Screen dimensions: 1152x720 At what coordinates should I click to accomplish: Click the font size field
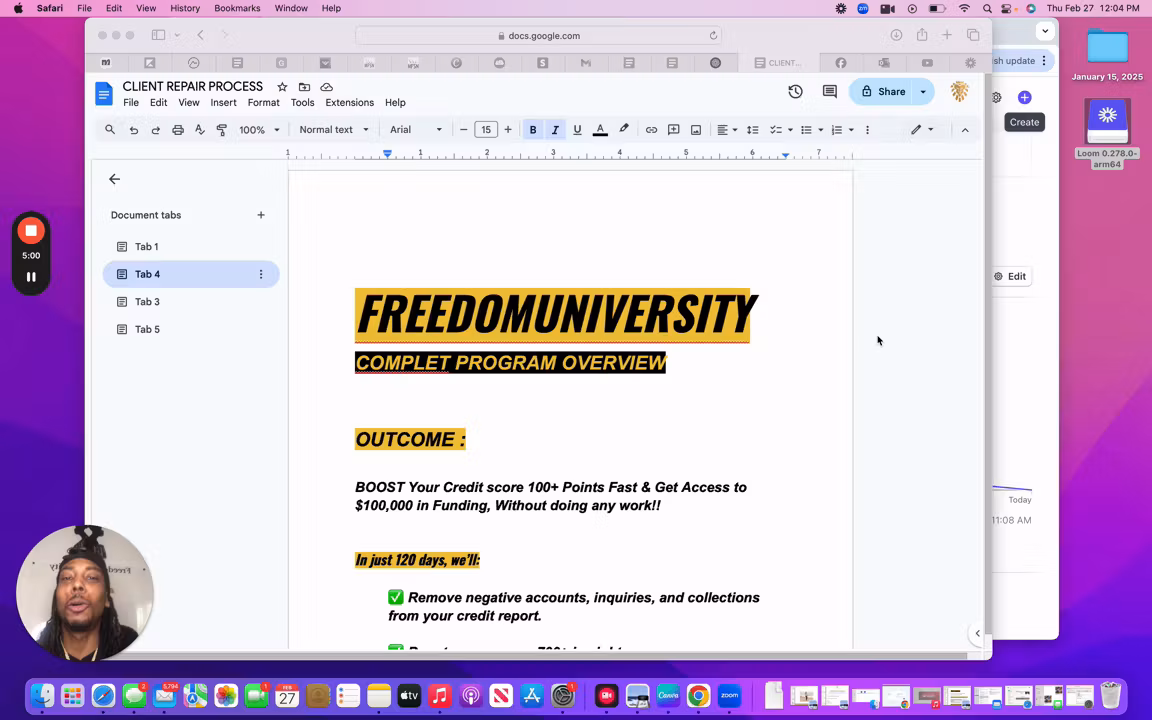[x=486, y=130]
